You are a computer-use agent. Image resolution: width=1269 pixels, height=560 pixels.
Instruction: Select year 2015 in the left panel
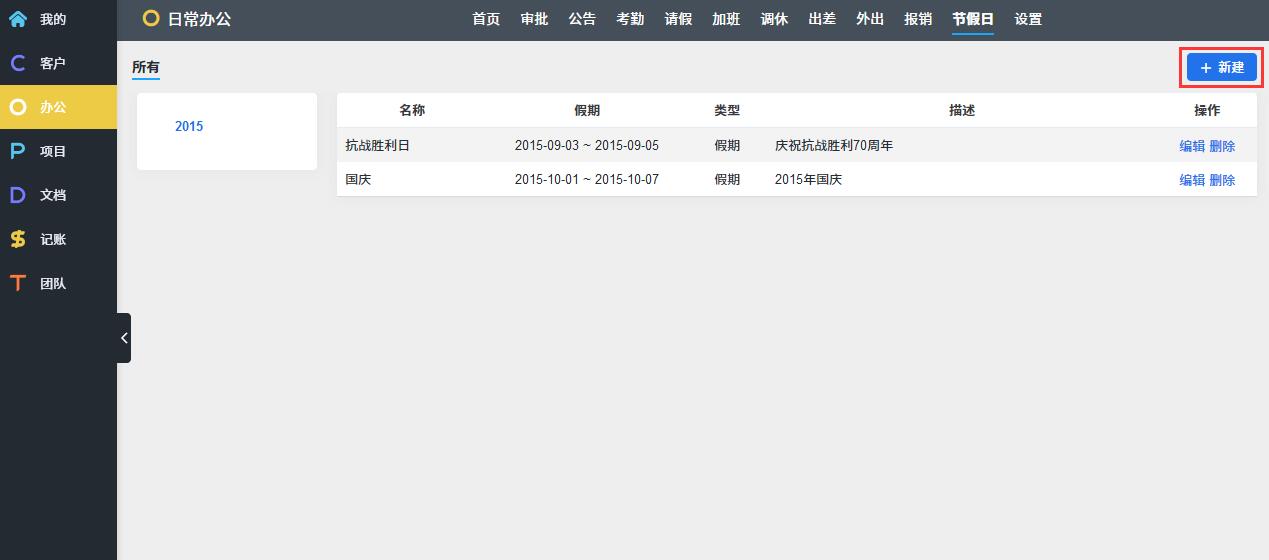[189, 126]
